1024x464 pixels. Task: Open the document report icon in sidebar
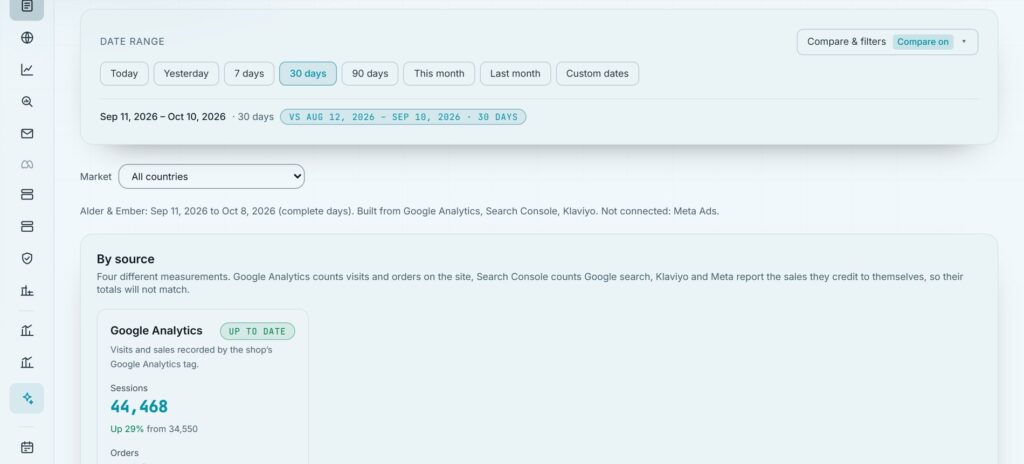coord(27,7)
